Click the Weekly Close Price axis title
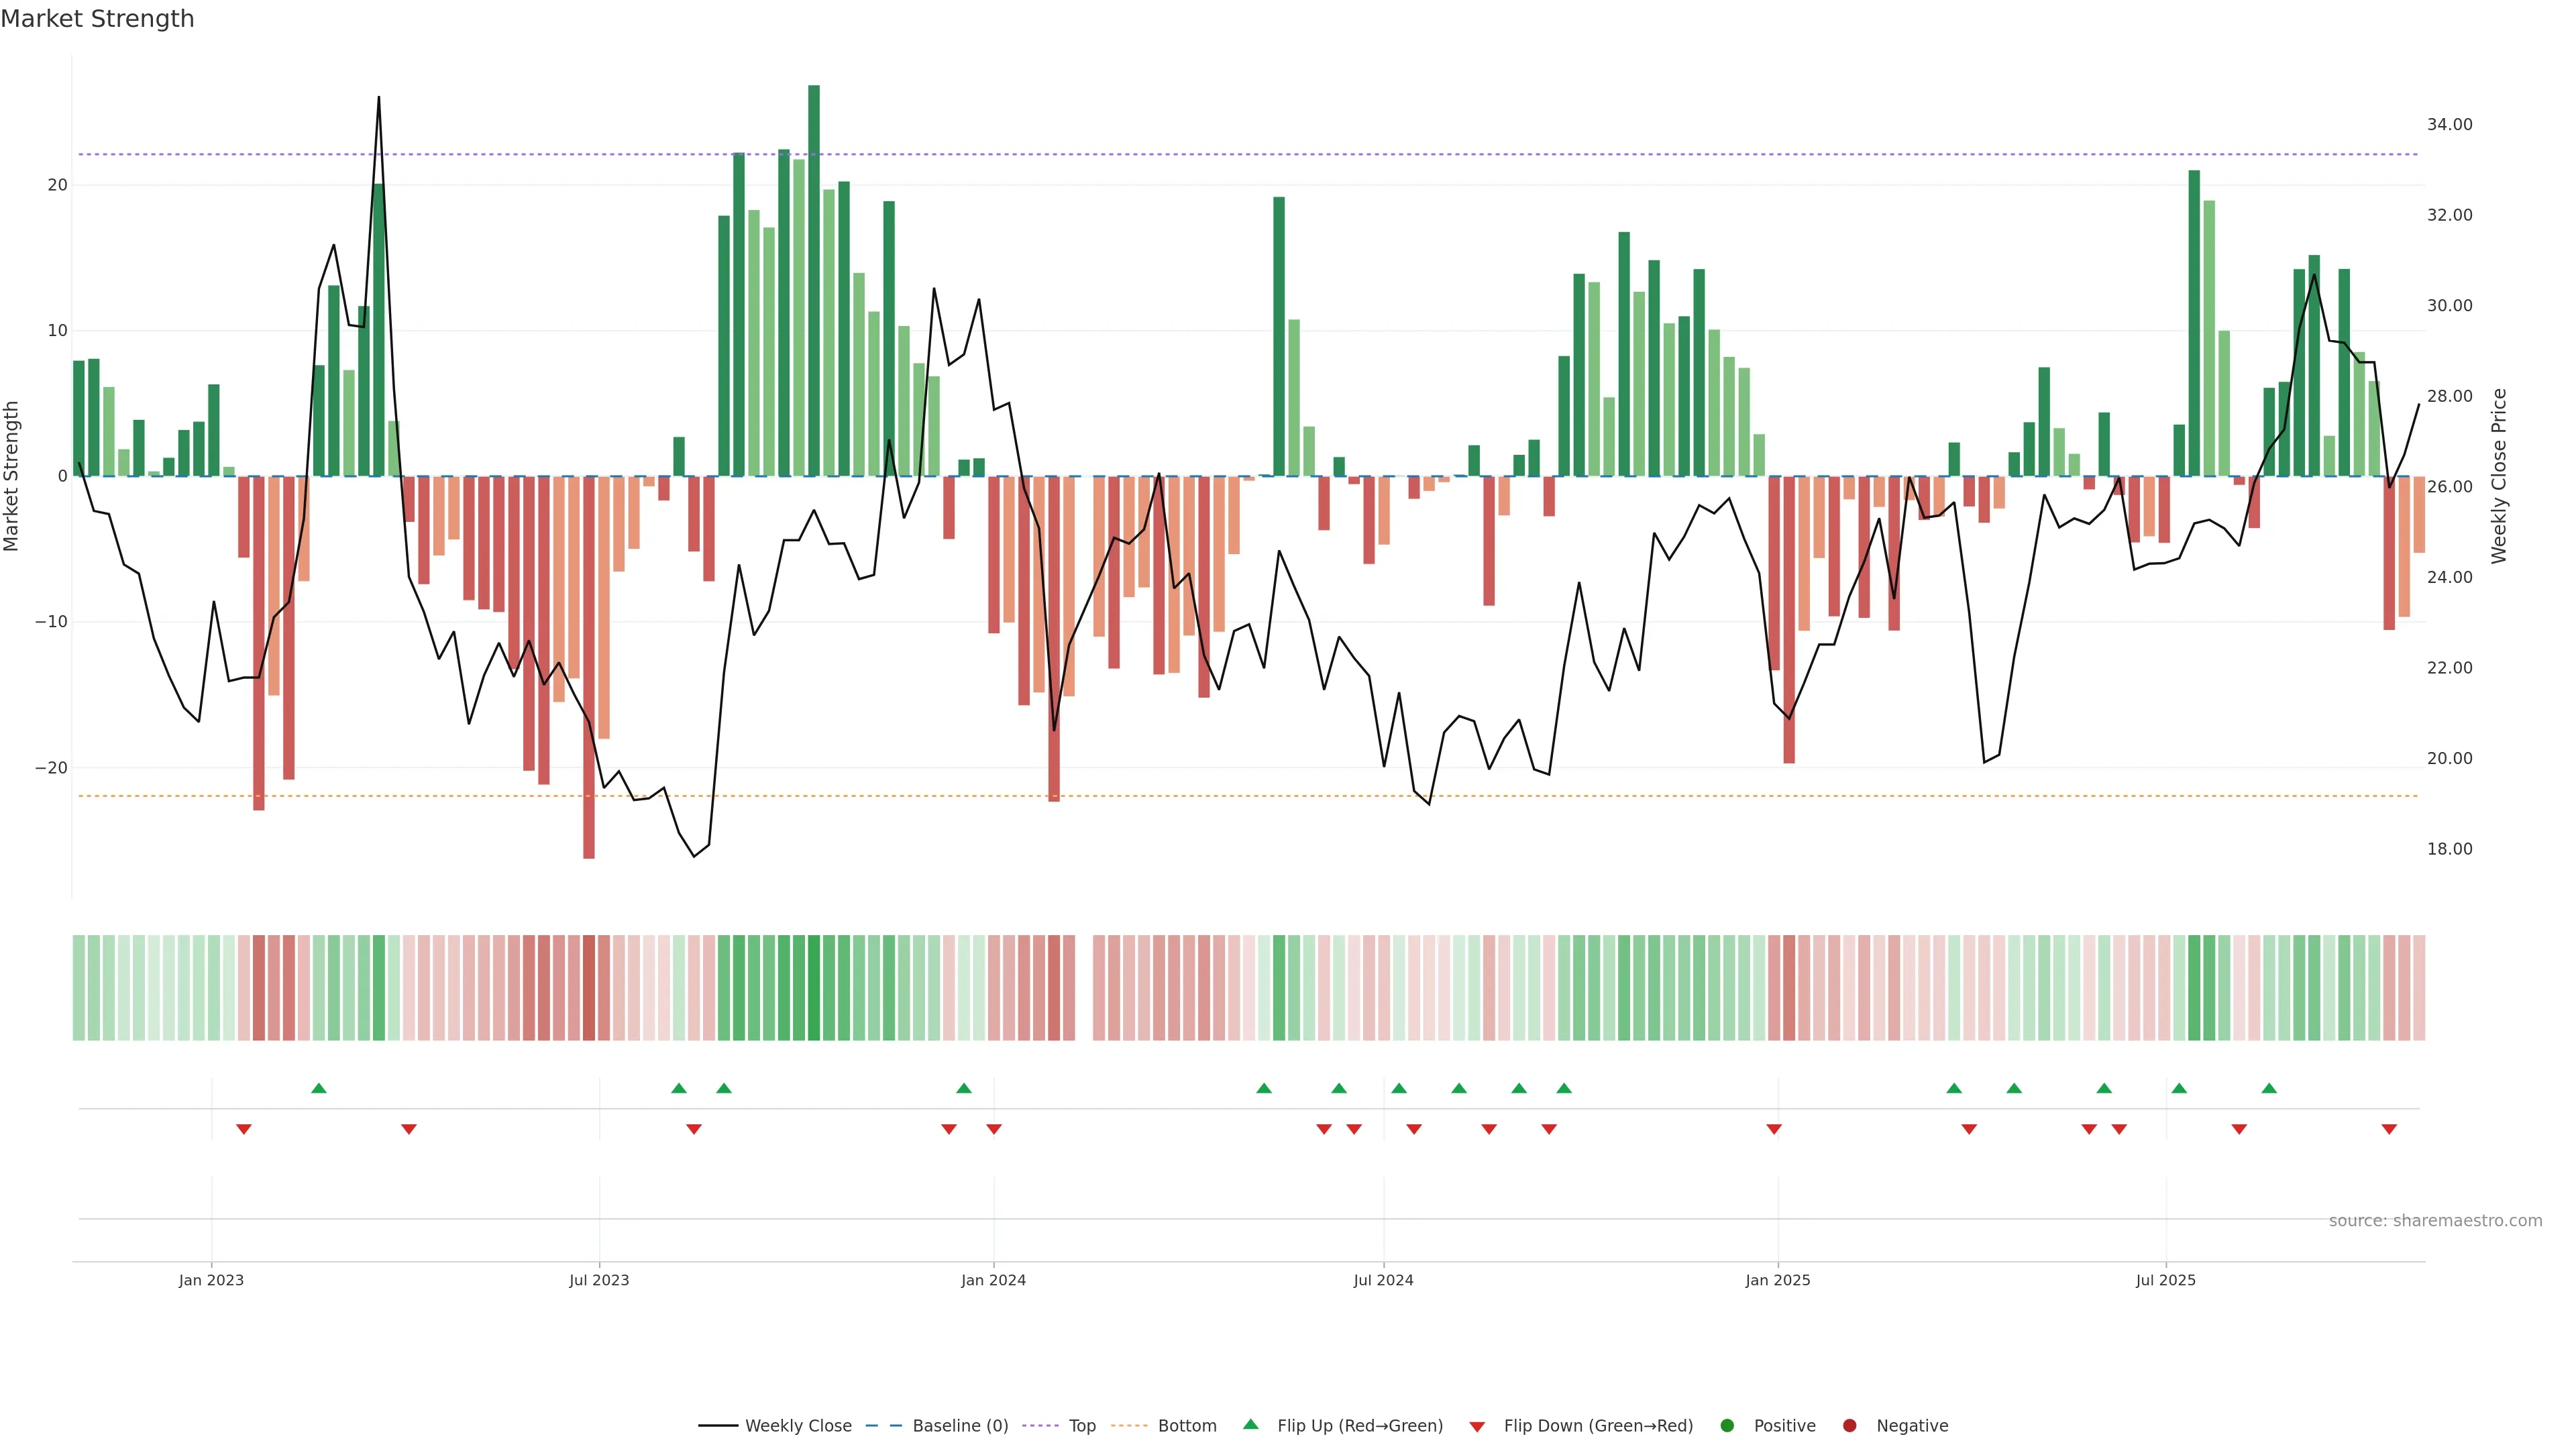2576x1449 pixels. (x=2499, y=476)
